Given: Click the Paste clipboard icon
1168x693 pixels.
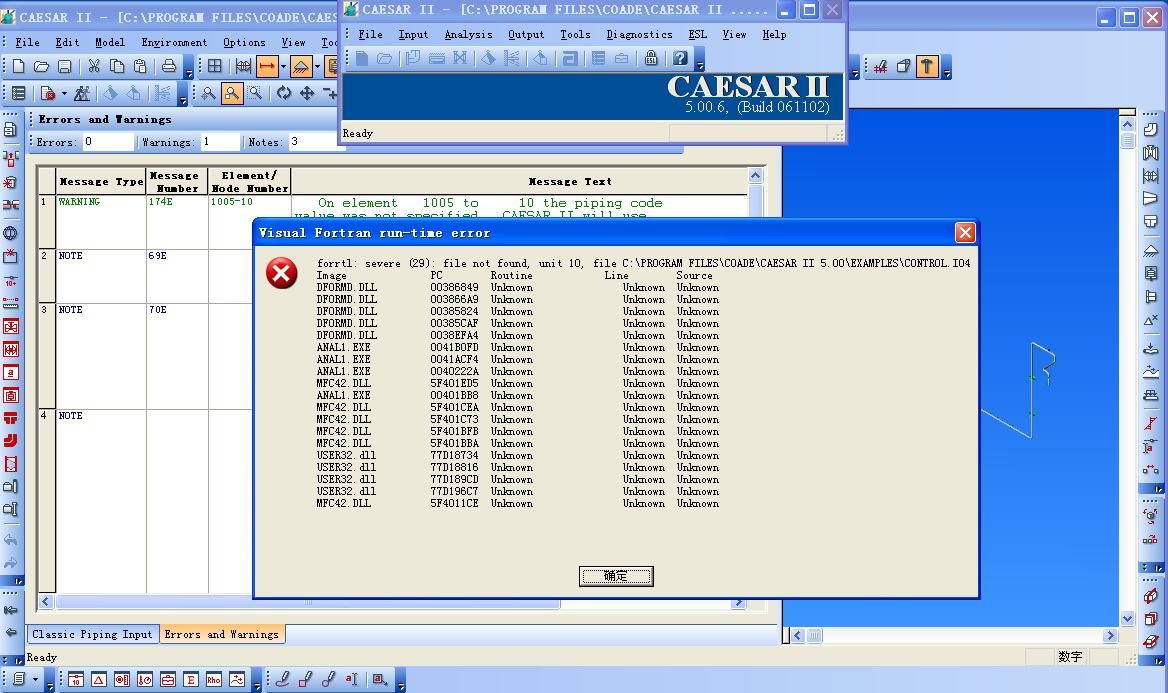Looking at the screenshot, I should [x=140, y=66].
